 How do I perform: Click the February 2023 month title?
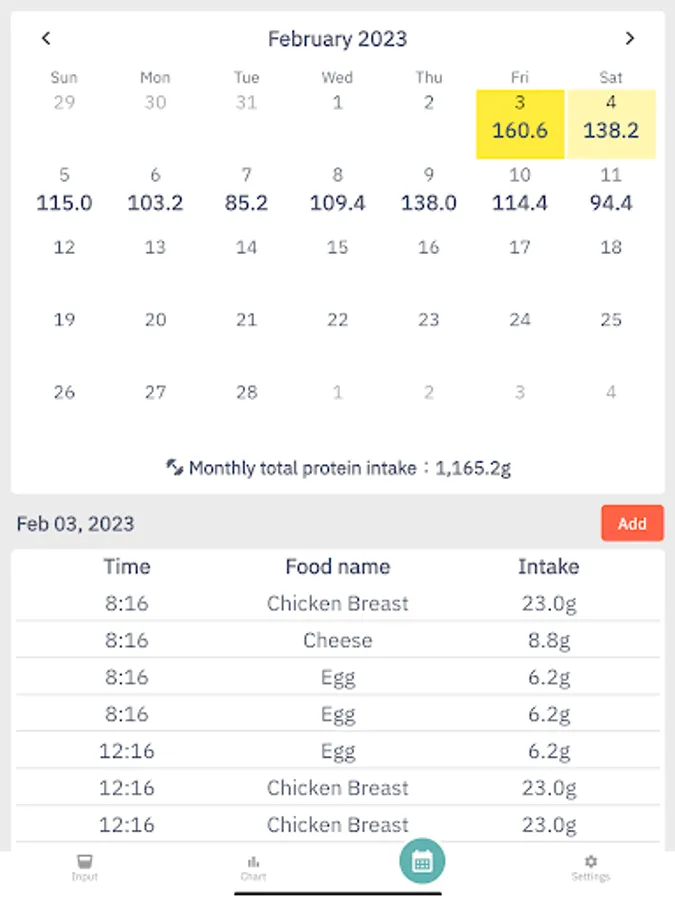click(338, 39)
